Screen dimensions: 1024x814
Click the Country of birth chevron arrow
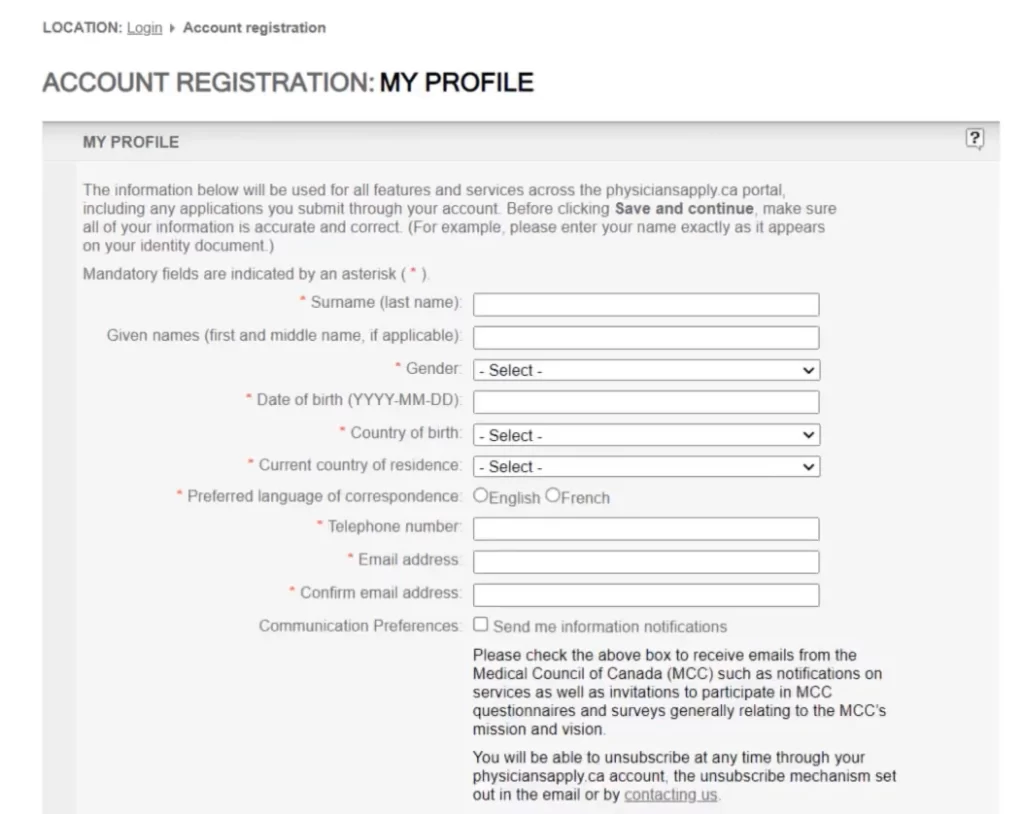(x=809, y=435)
